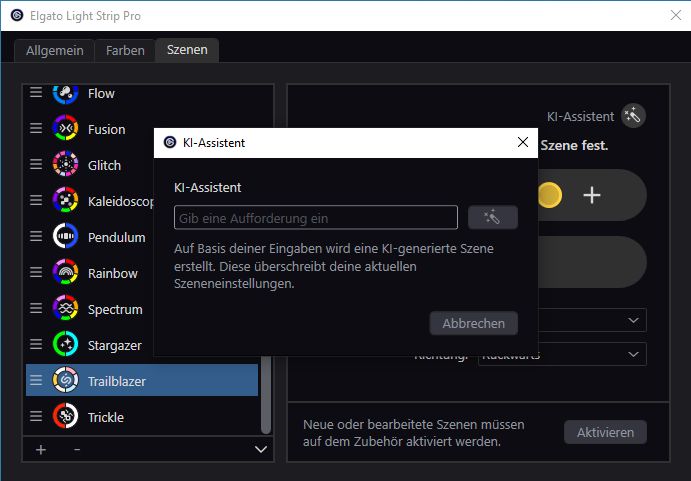Click drag handle next to Spectrum
The image size is (691, 481).
36,309
